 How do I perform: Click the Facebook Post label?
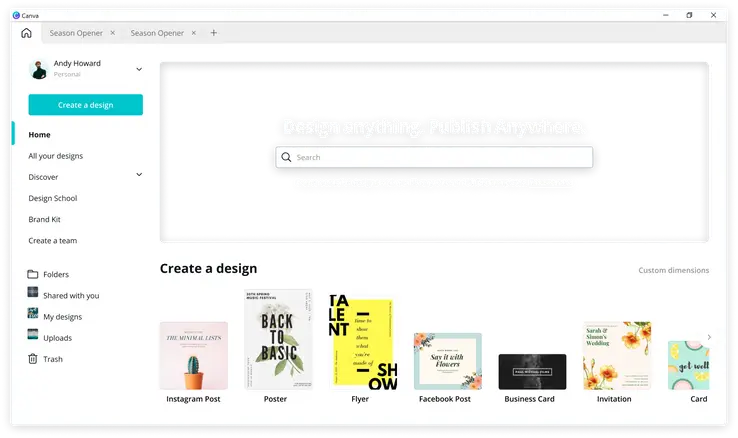tap(445, 399)
